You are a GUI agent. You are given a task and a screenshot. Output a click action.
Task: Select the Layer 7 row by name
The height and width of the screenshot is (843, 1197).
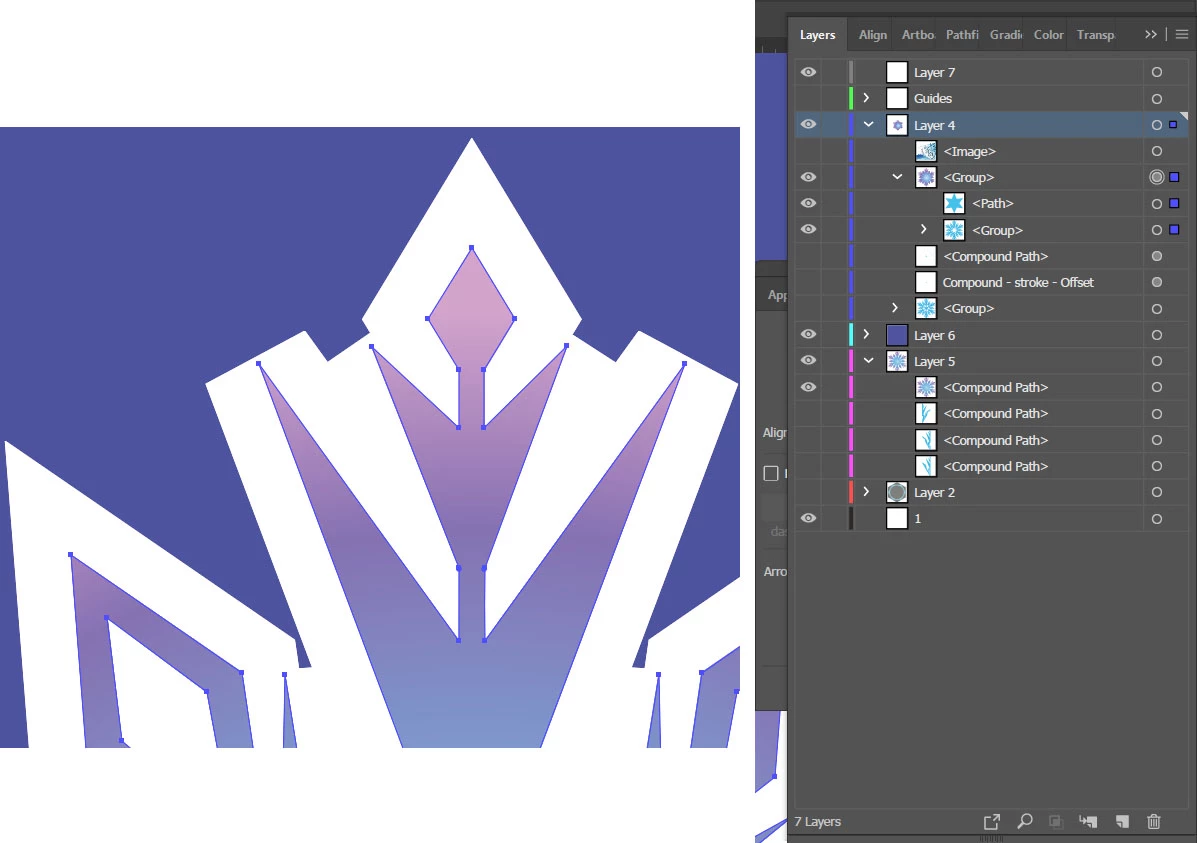point(934,73)
